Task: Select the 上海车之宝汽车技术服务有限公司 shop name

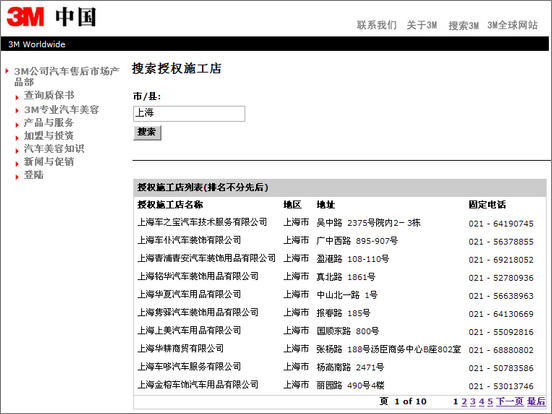Action: tap(202, 222)
